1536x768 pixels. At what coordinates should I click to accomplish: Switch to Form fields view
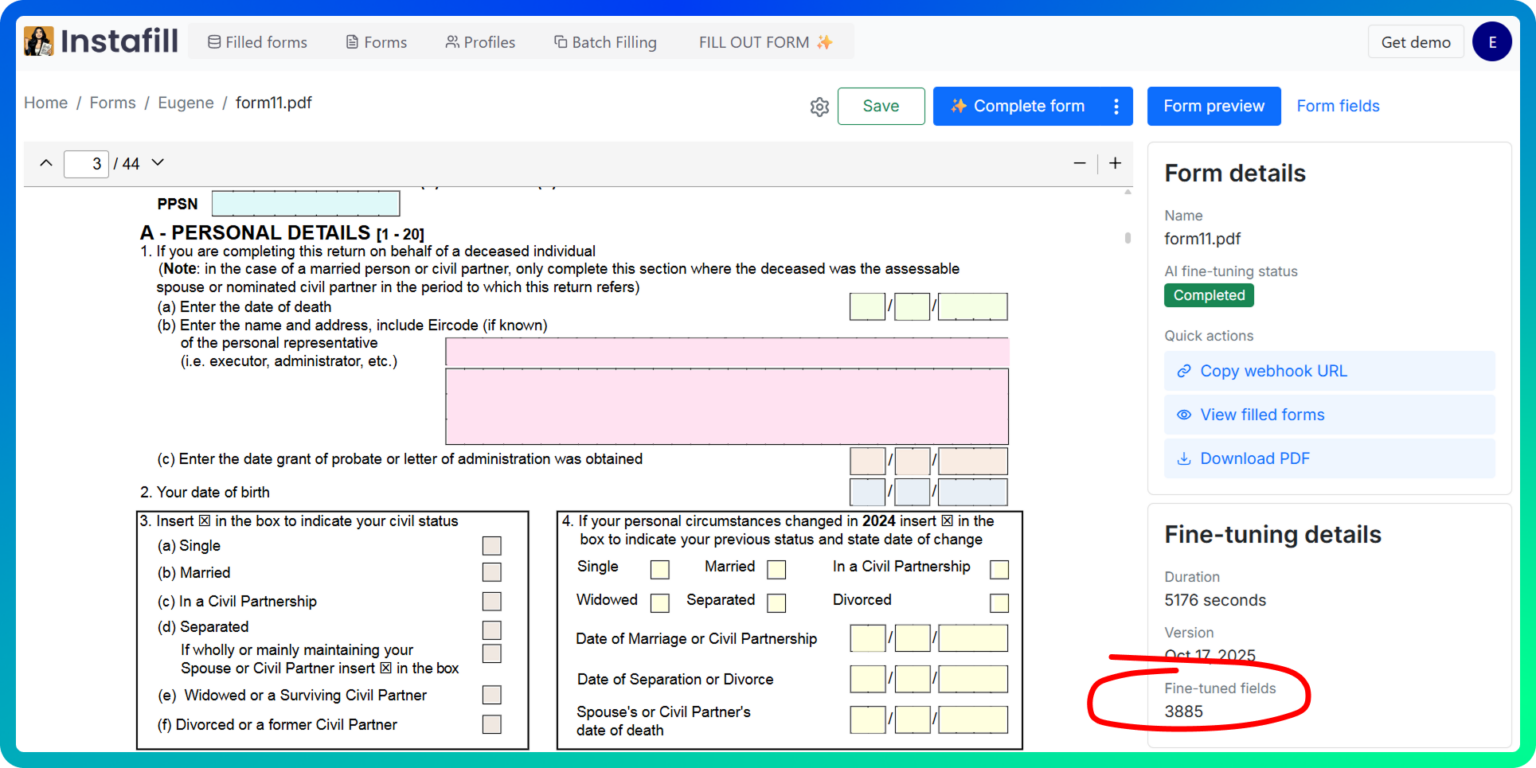[x=1338, y=106]
